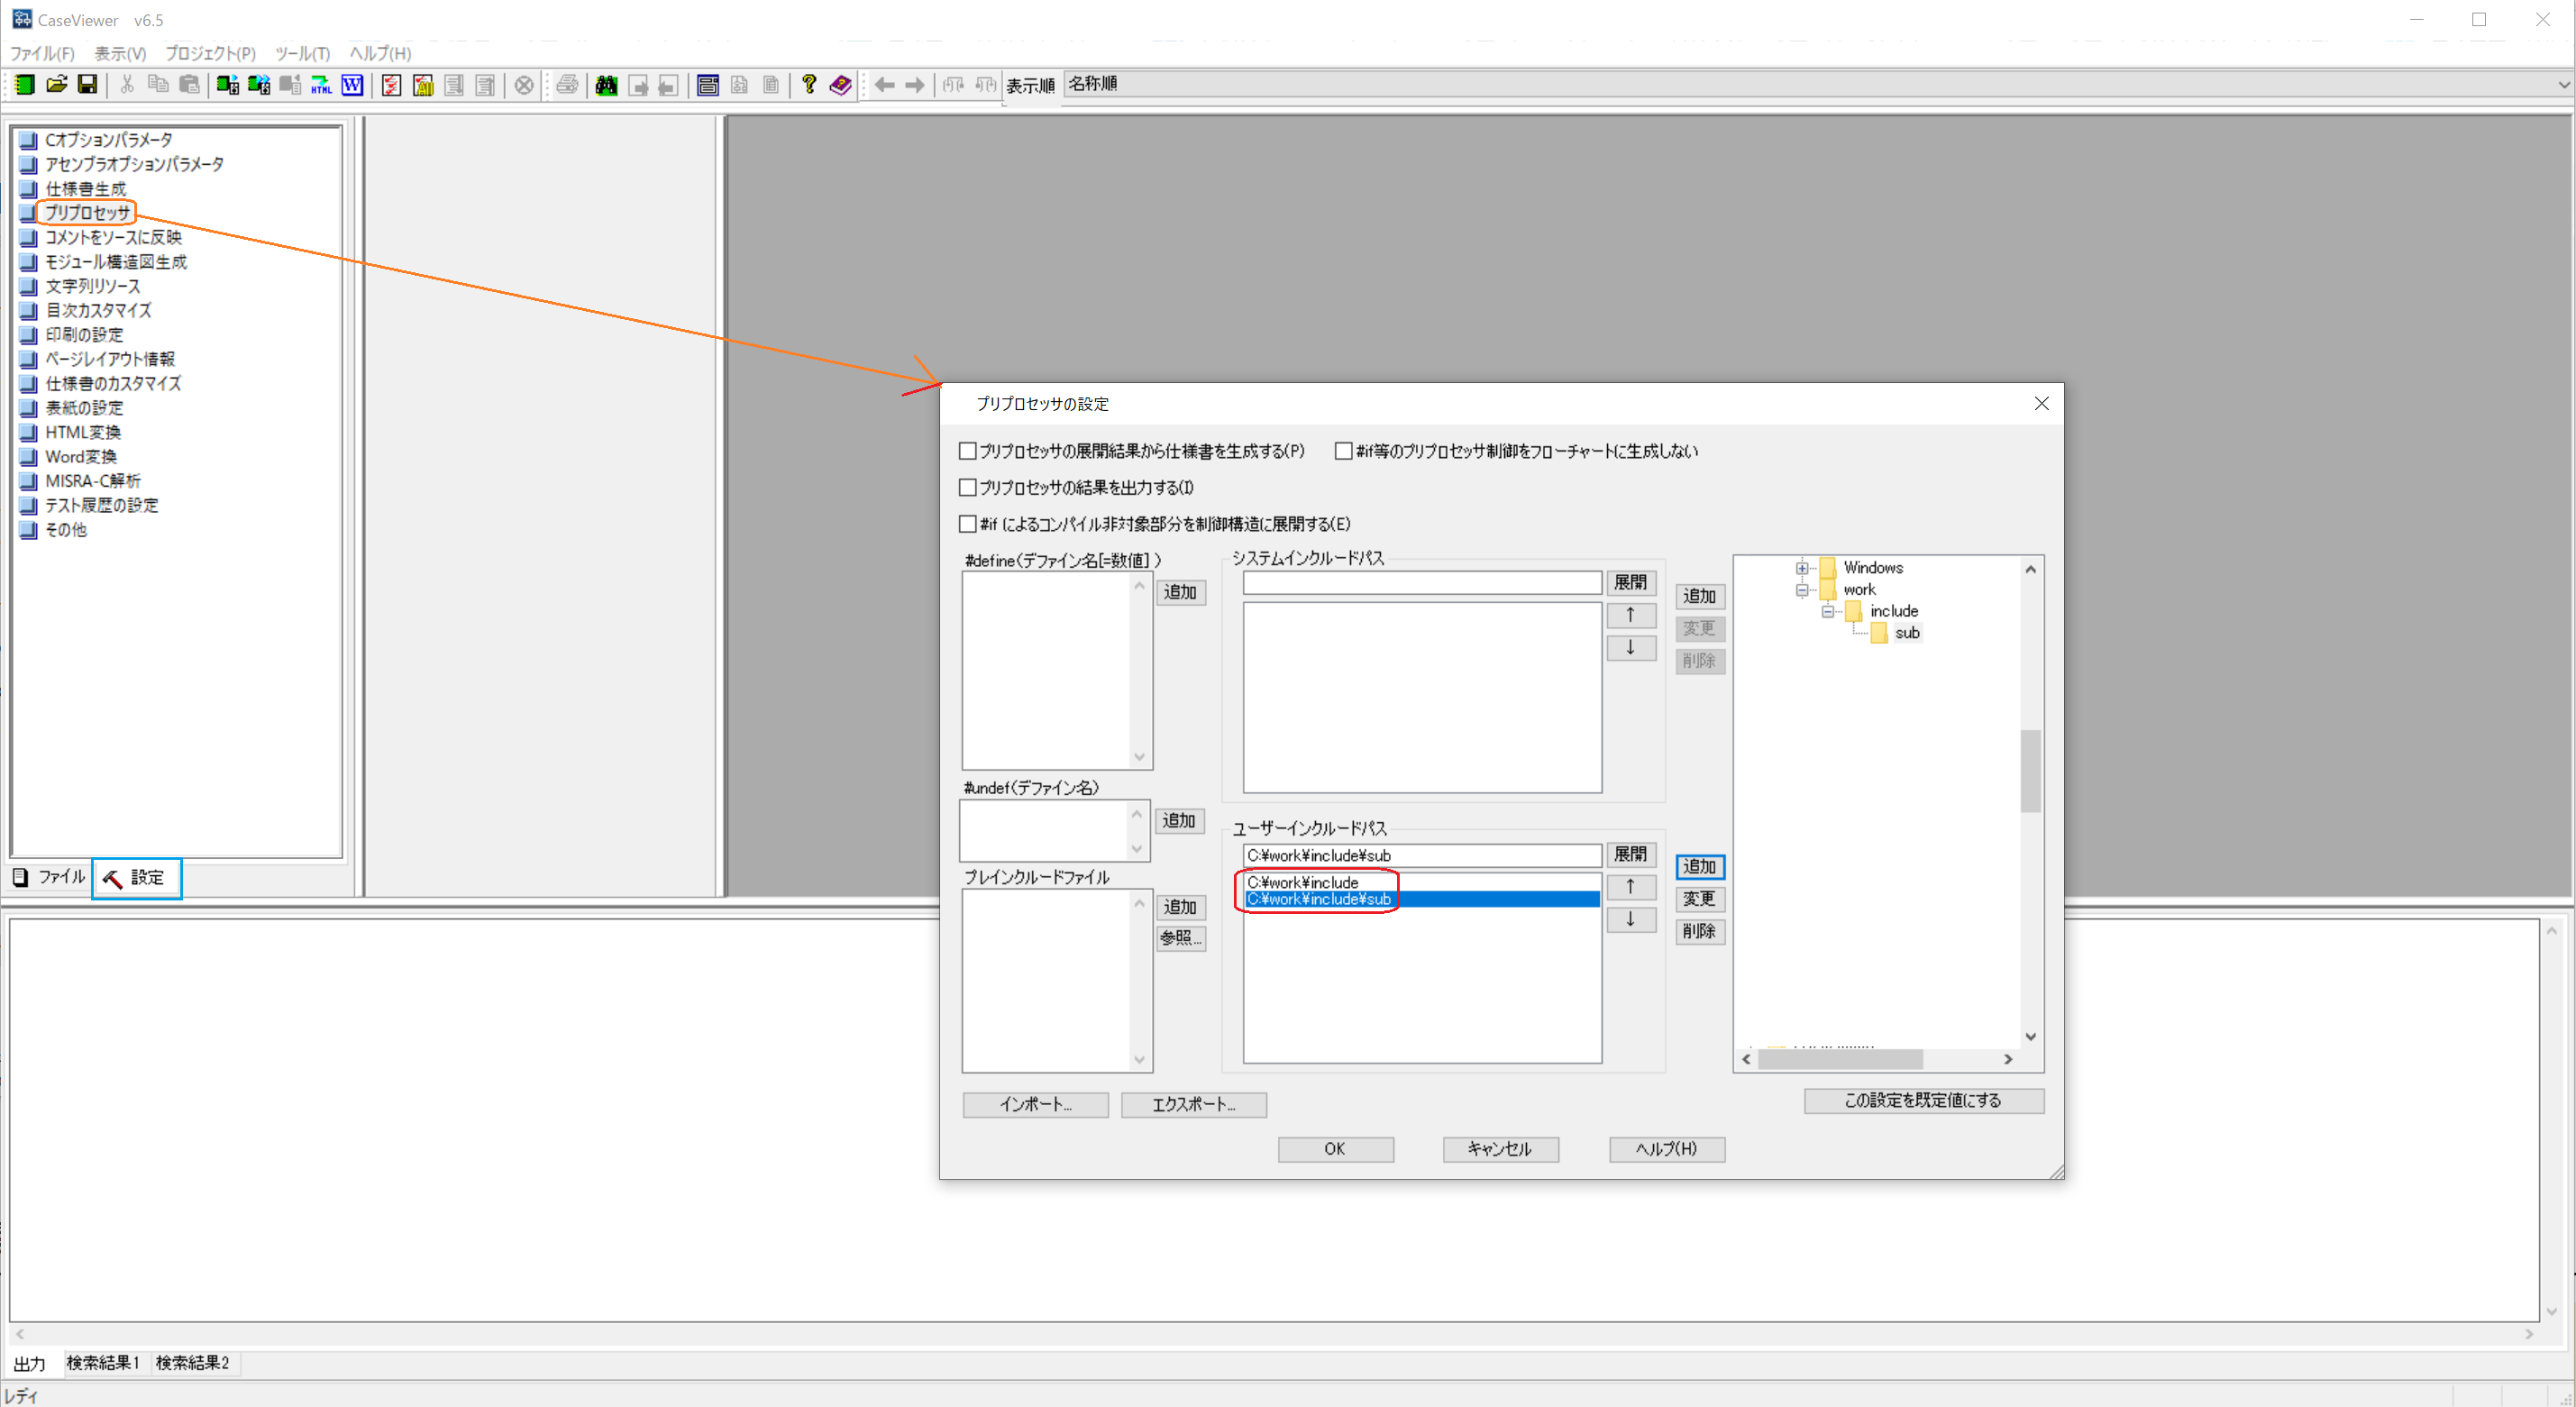
Task: Collapse the work folder in tree
Action: (1802, 590)
